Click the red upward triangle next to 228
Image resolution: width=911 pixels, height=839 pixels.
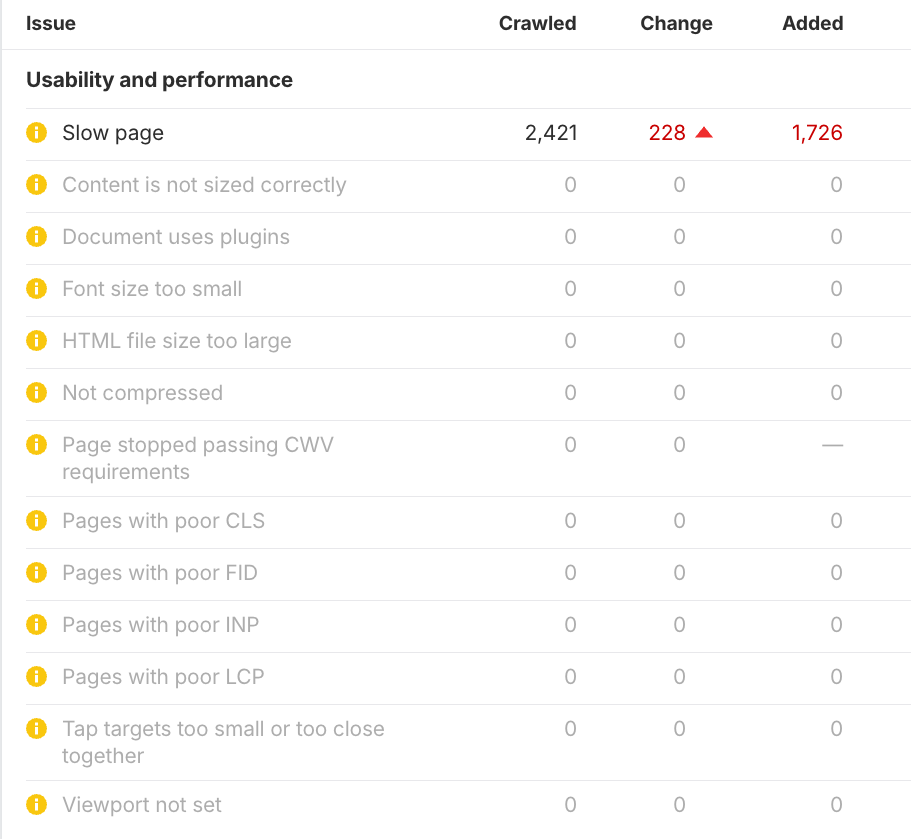[703, 132]
